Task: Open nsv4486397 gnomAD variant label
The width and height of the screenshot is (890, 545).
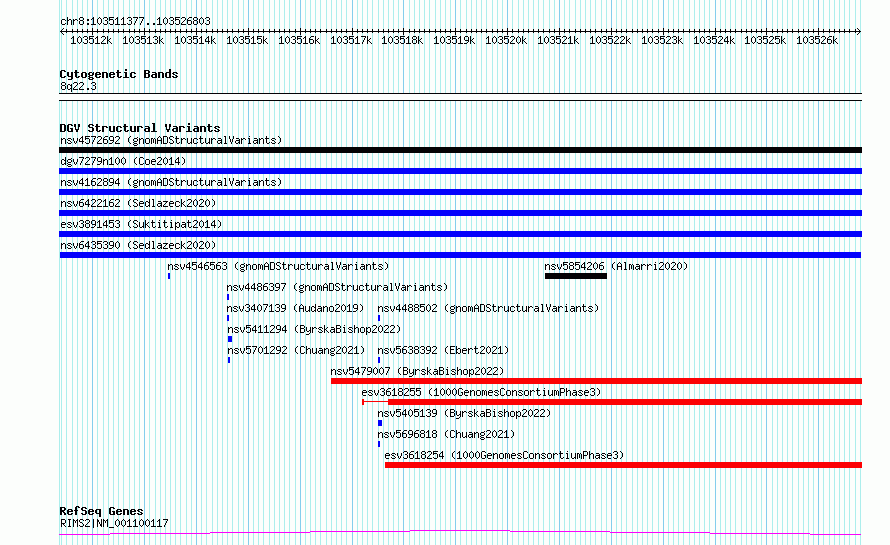Action: [337, 287]
